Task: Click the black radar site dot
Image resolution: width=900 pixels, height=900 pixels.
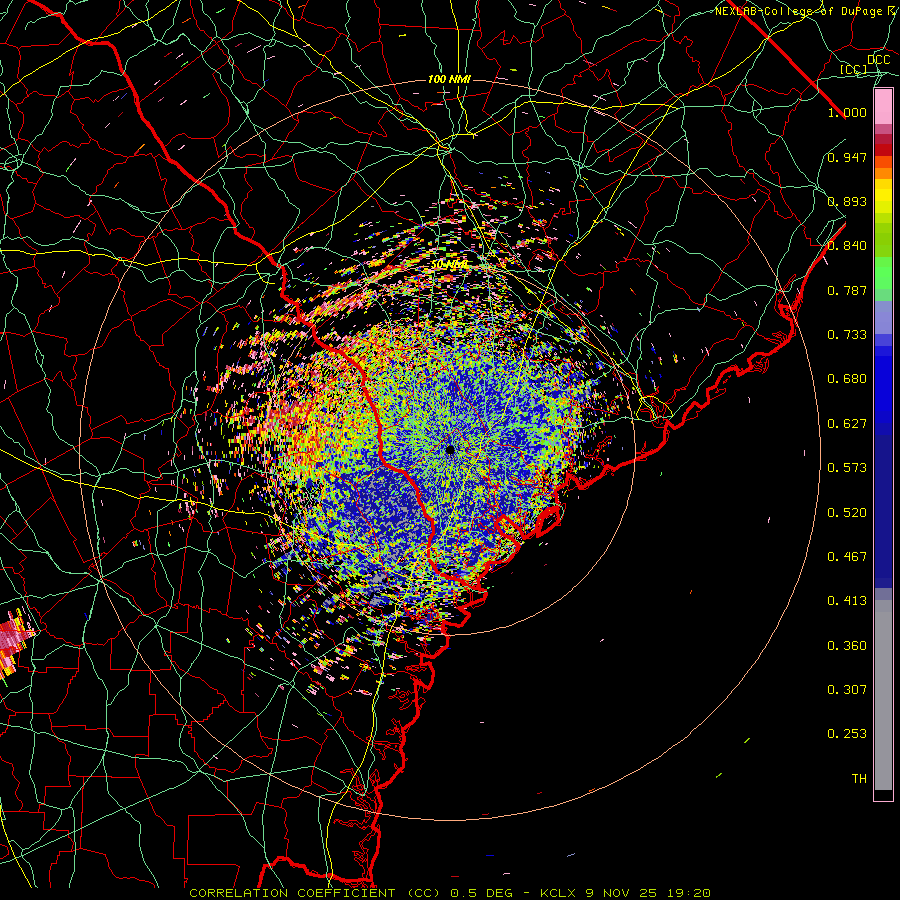Action: (x=450, y=449)
